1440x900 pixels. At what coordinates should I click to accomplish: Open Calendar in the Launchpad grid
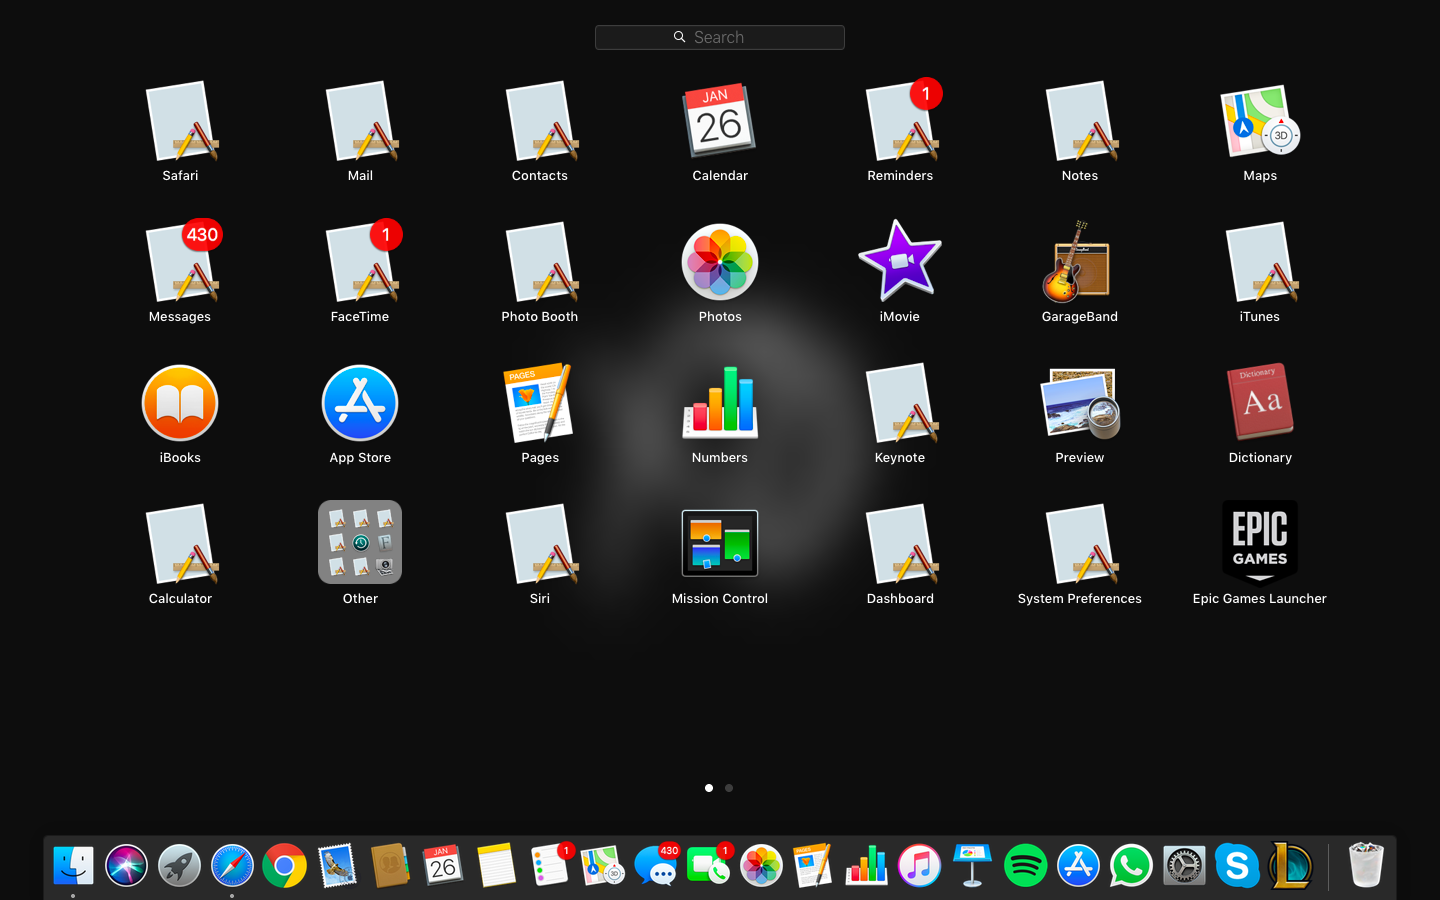[x=720, y=122]
